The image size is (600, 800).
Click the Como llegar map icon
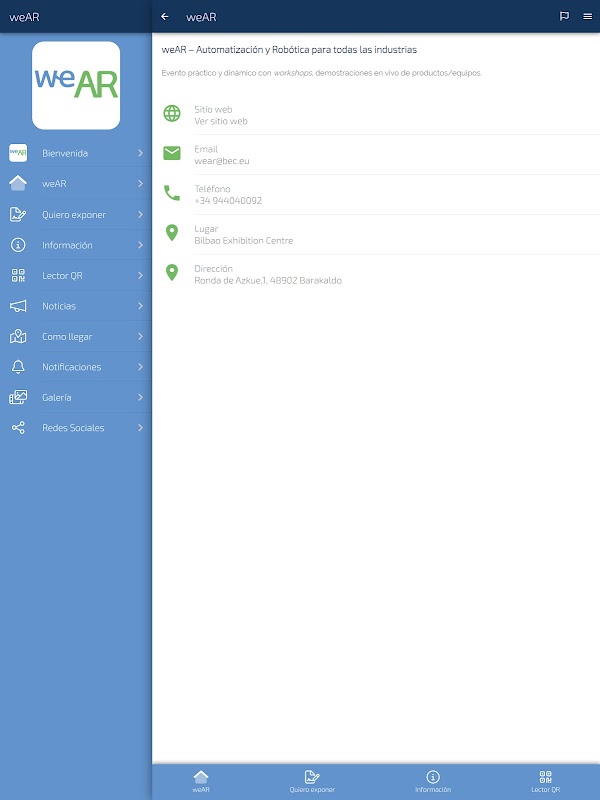click(18, 336)
